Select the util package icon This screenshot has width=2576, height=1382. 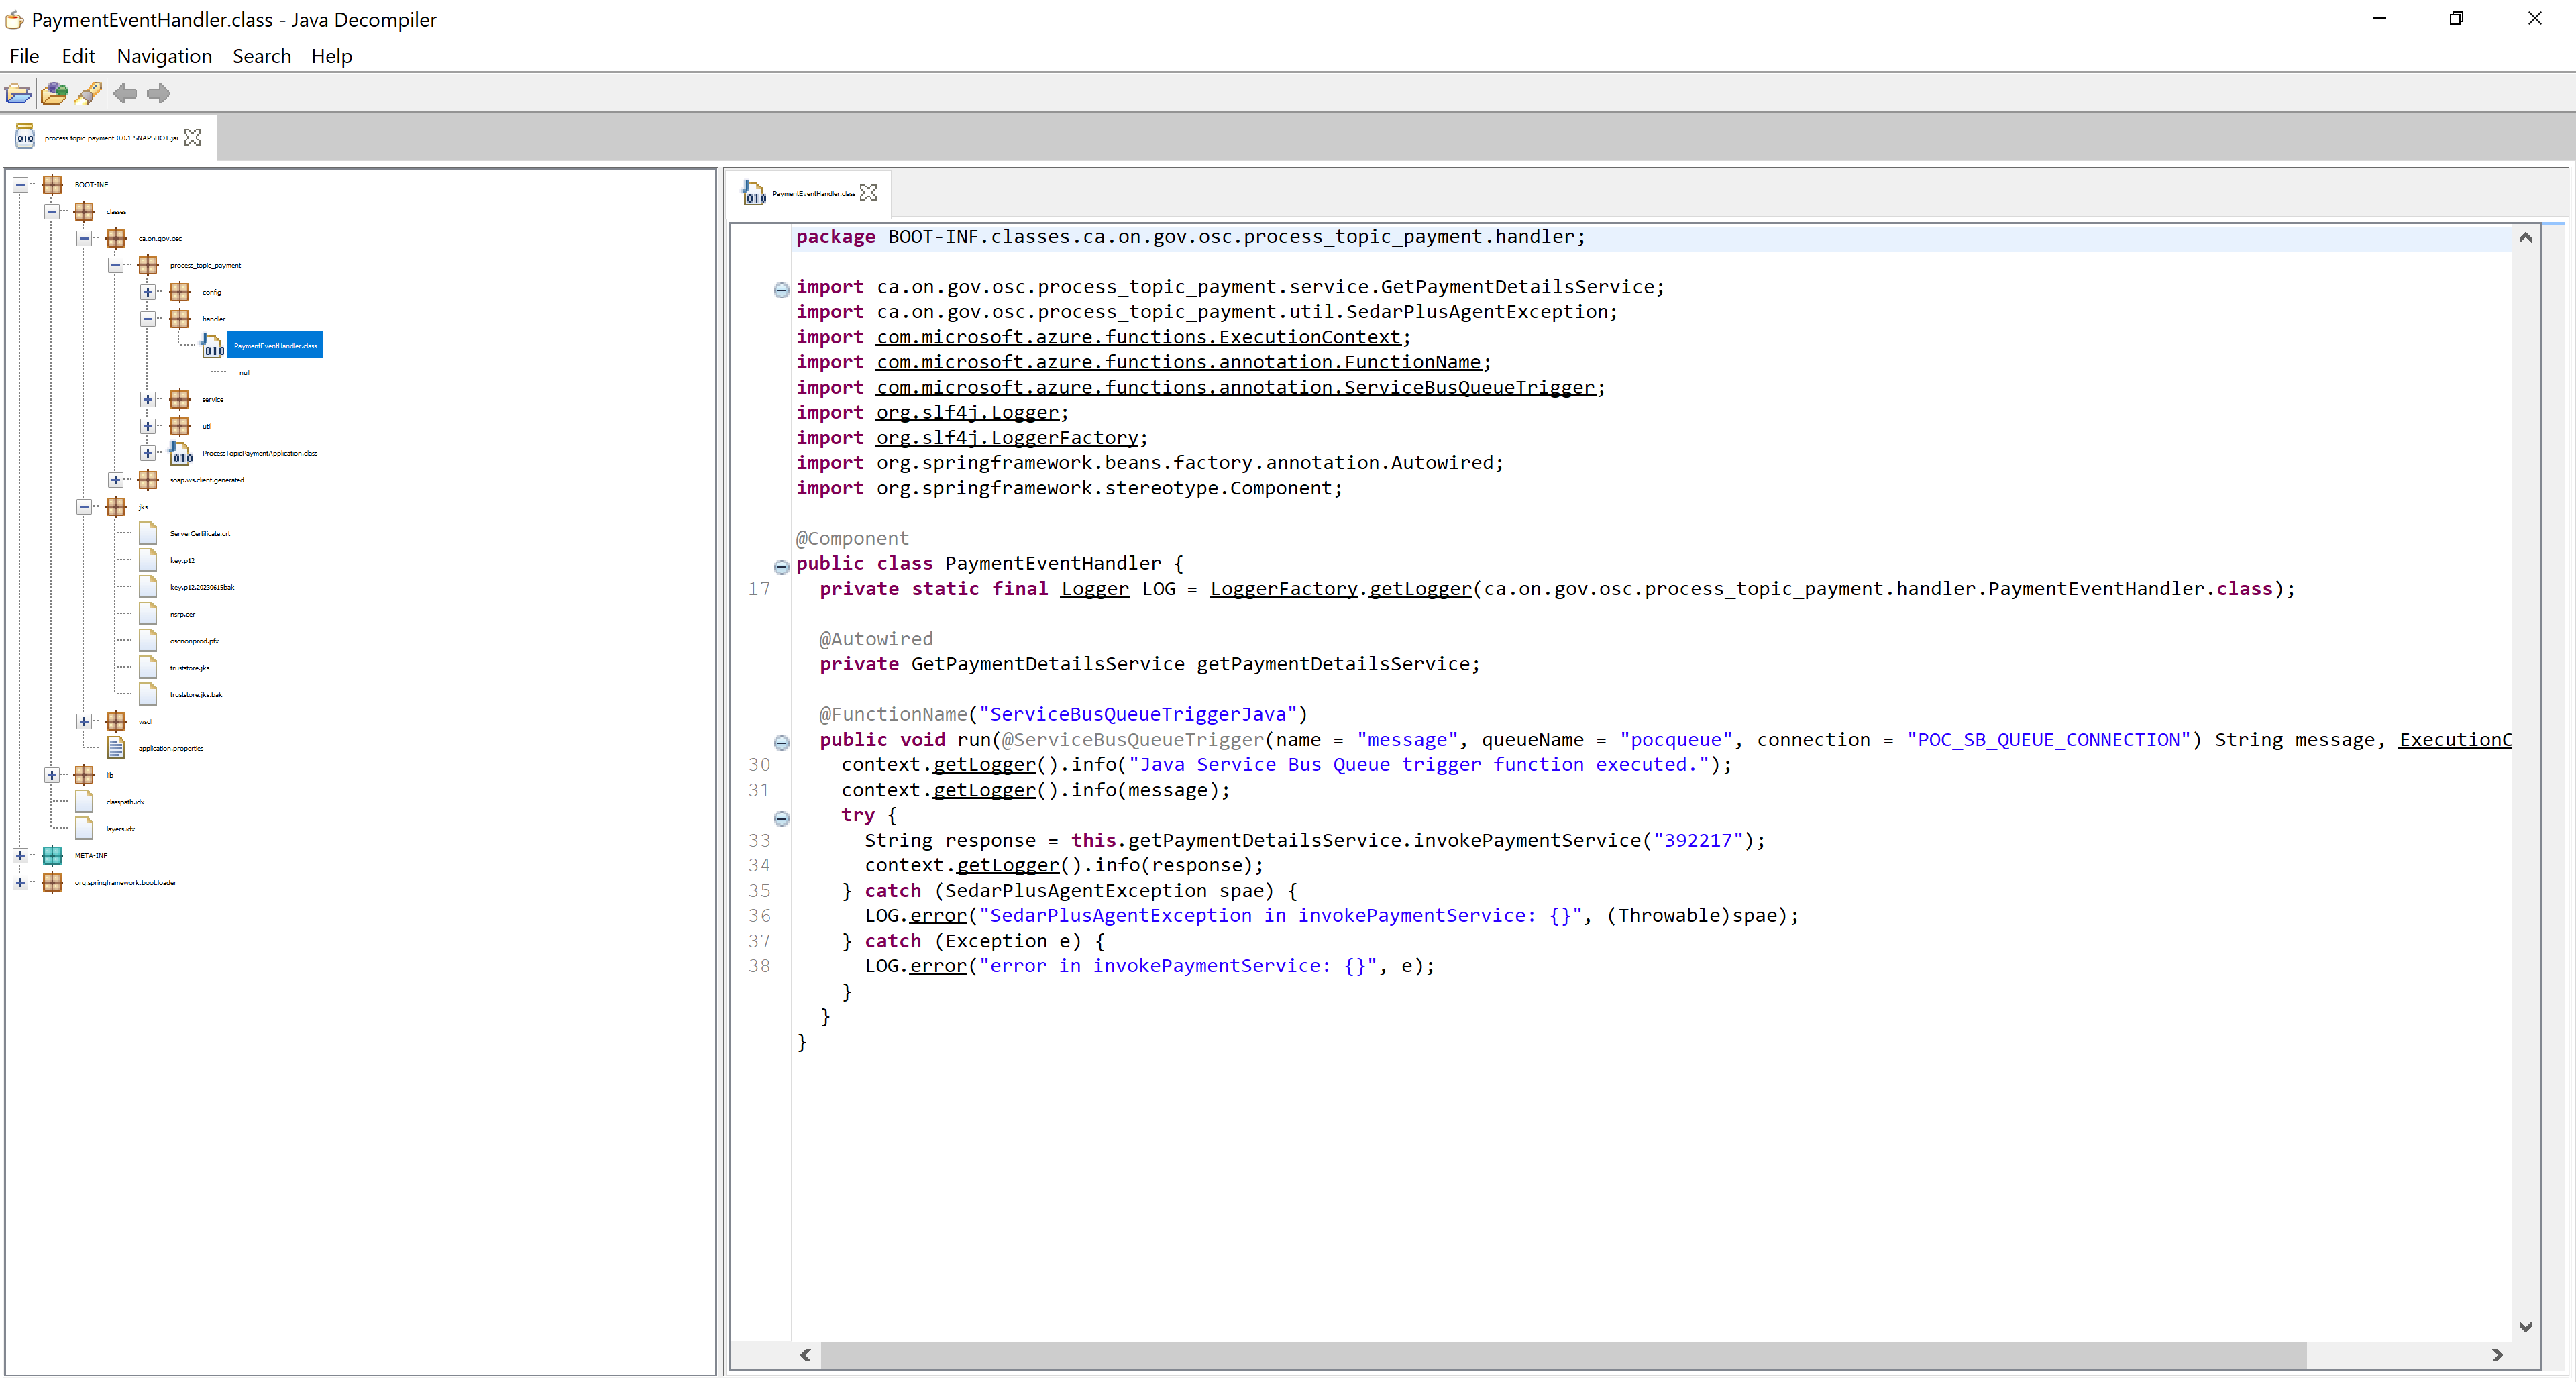point(180,427)
